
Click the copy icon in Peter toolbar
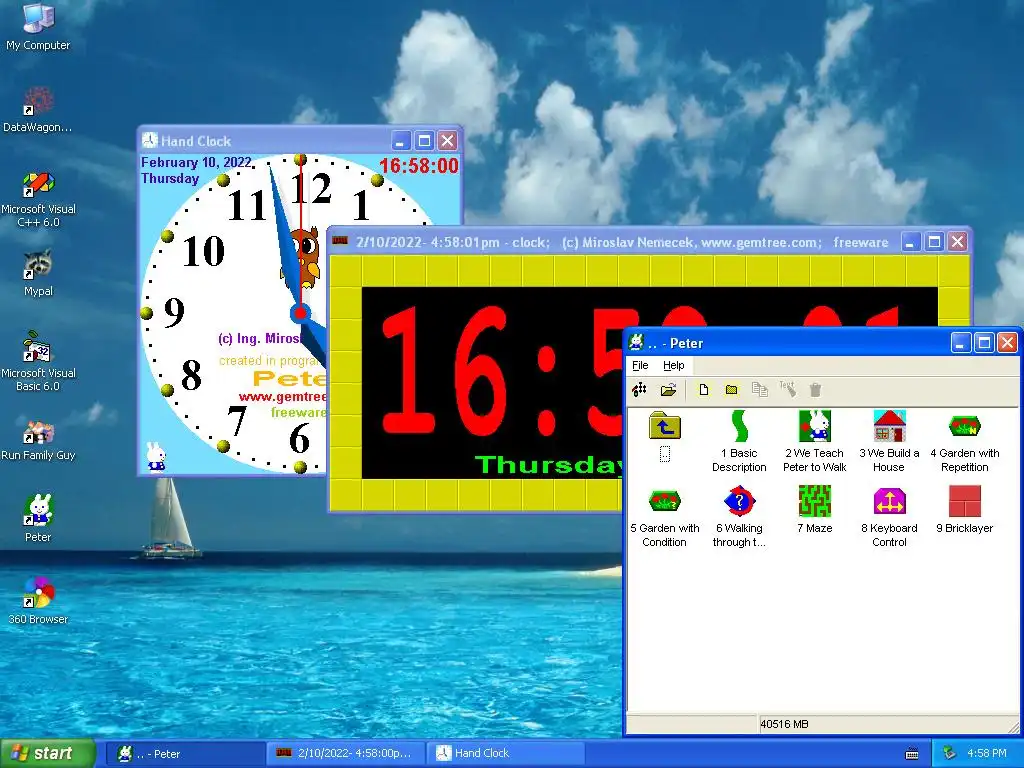click(760, 390)
